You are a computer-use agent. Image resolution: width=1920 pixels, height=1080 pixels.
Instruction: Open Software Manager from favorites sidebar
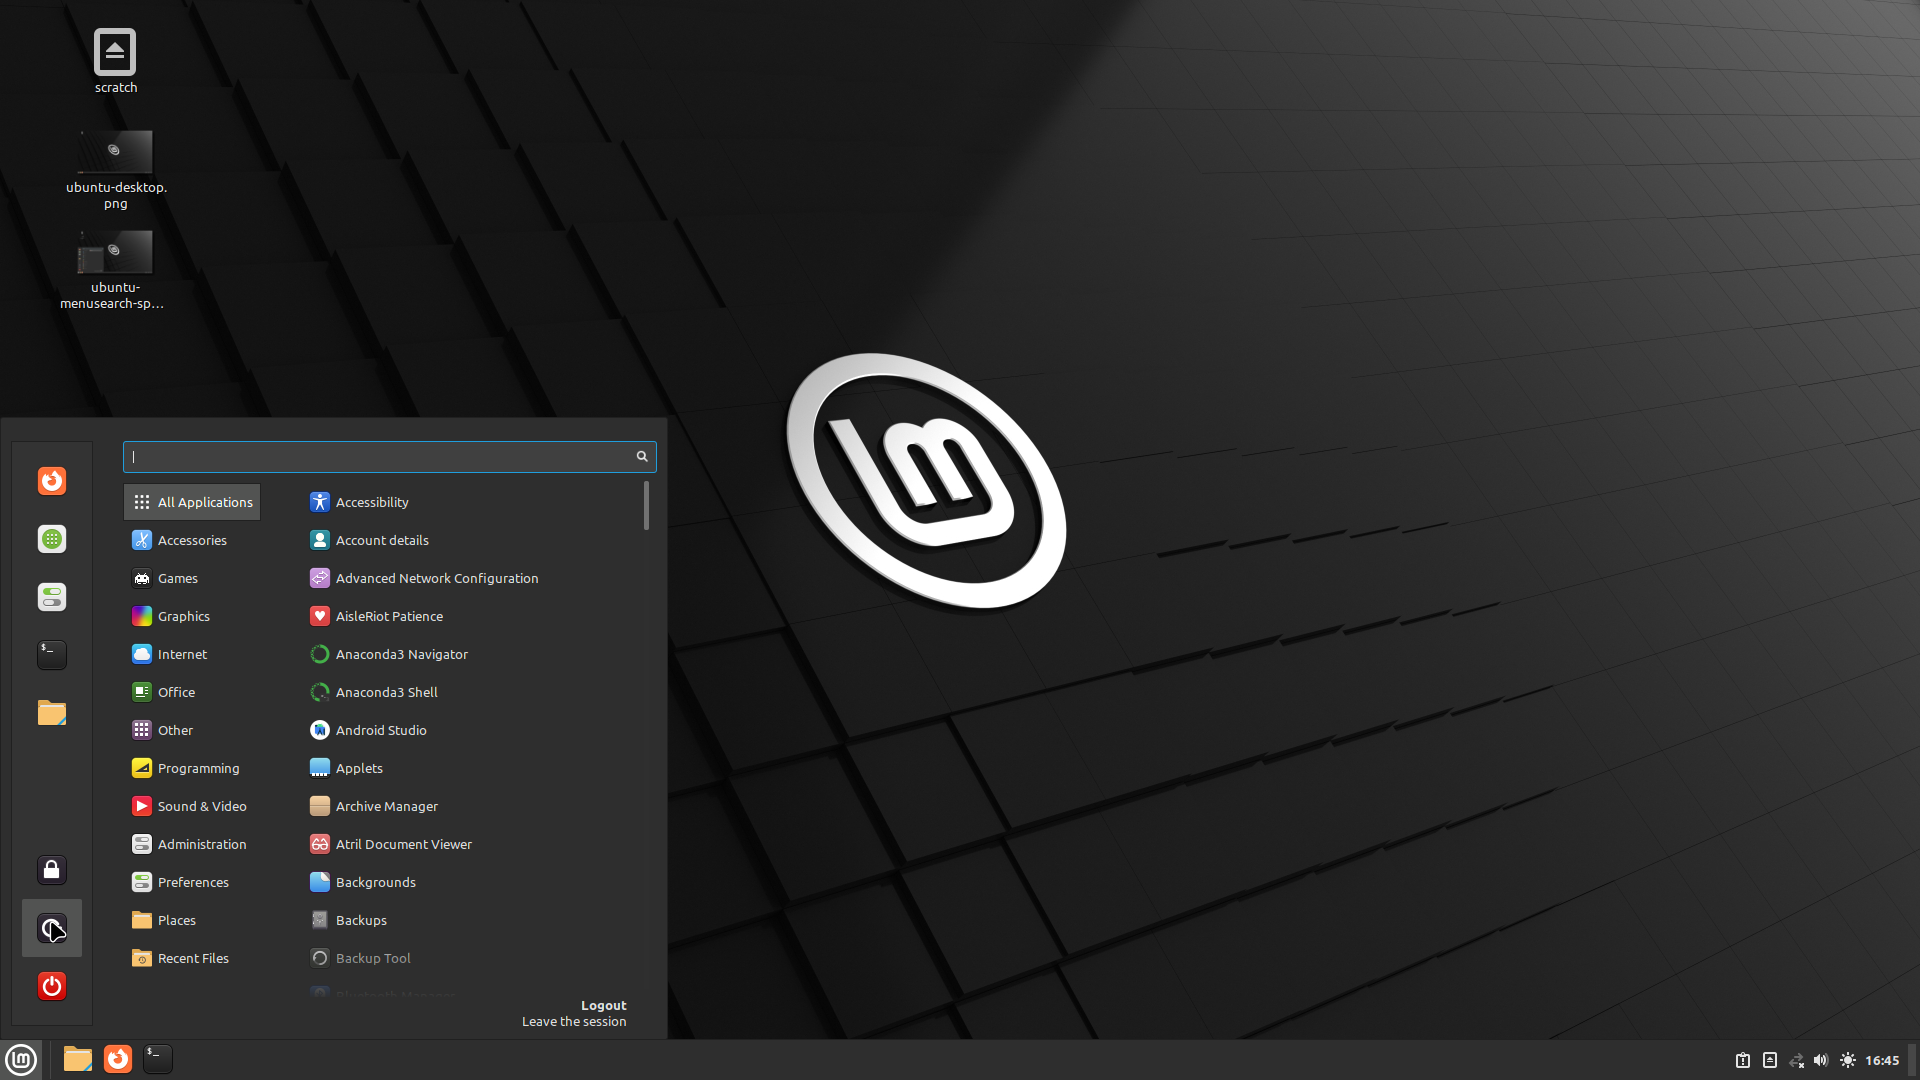(x=52, y=539)
